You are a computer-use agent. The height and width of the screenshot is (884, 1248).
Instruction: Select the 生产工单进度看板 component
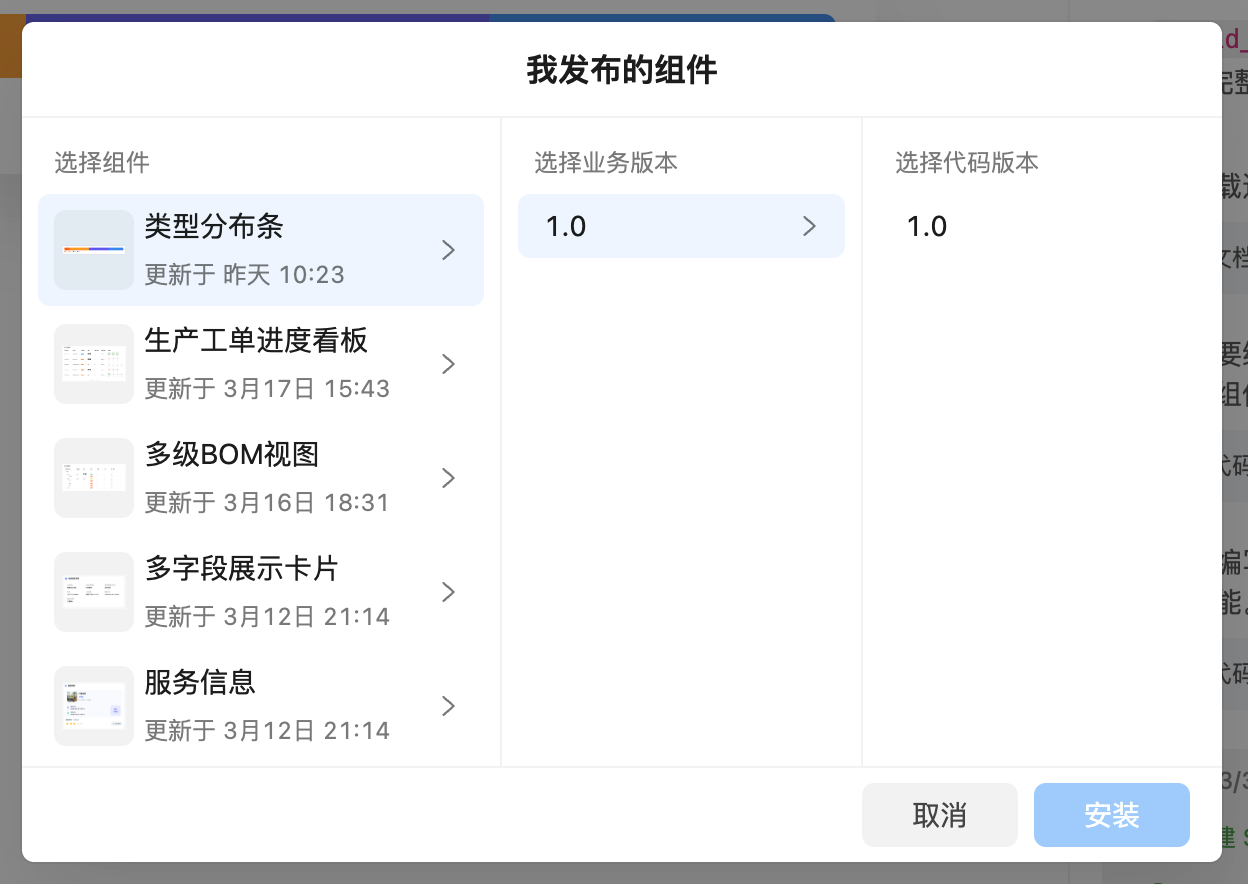coord(261,364)
